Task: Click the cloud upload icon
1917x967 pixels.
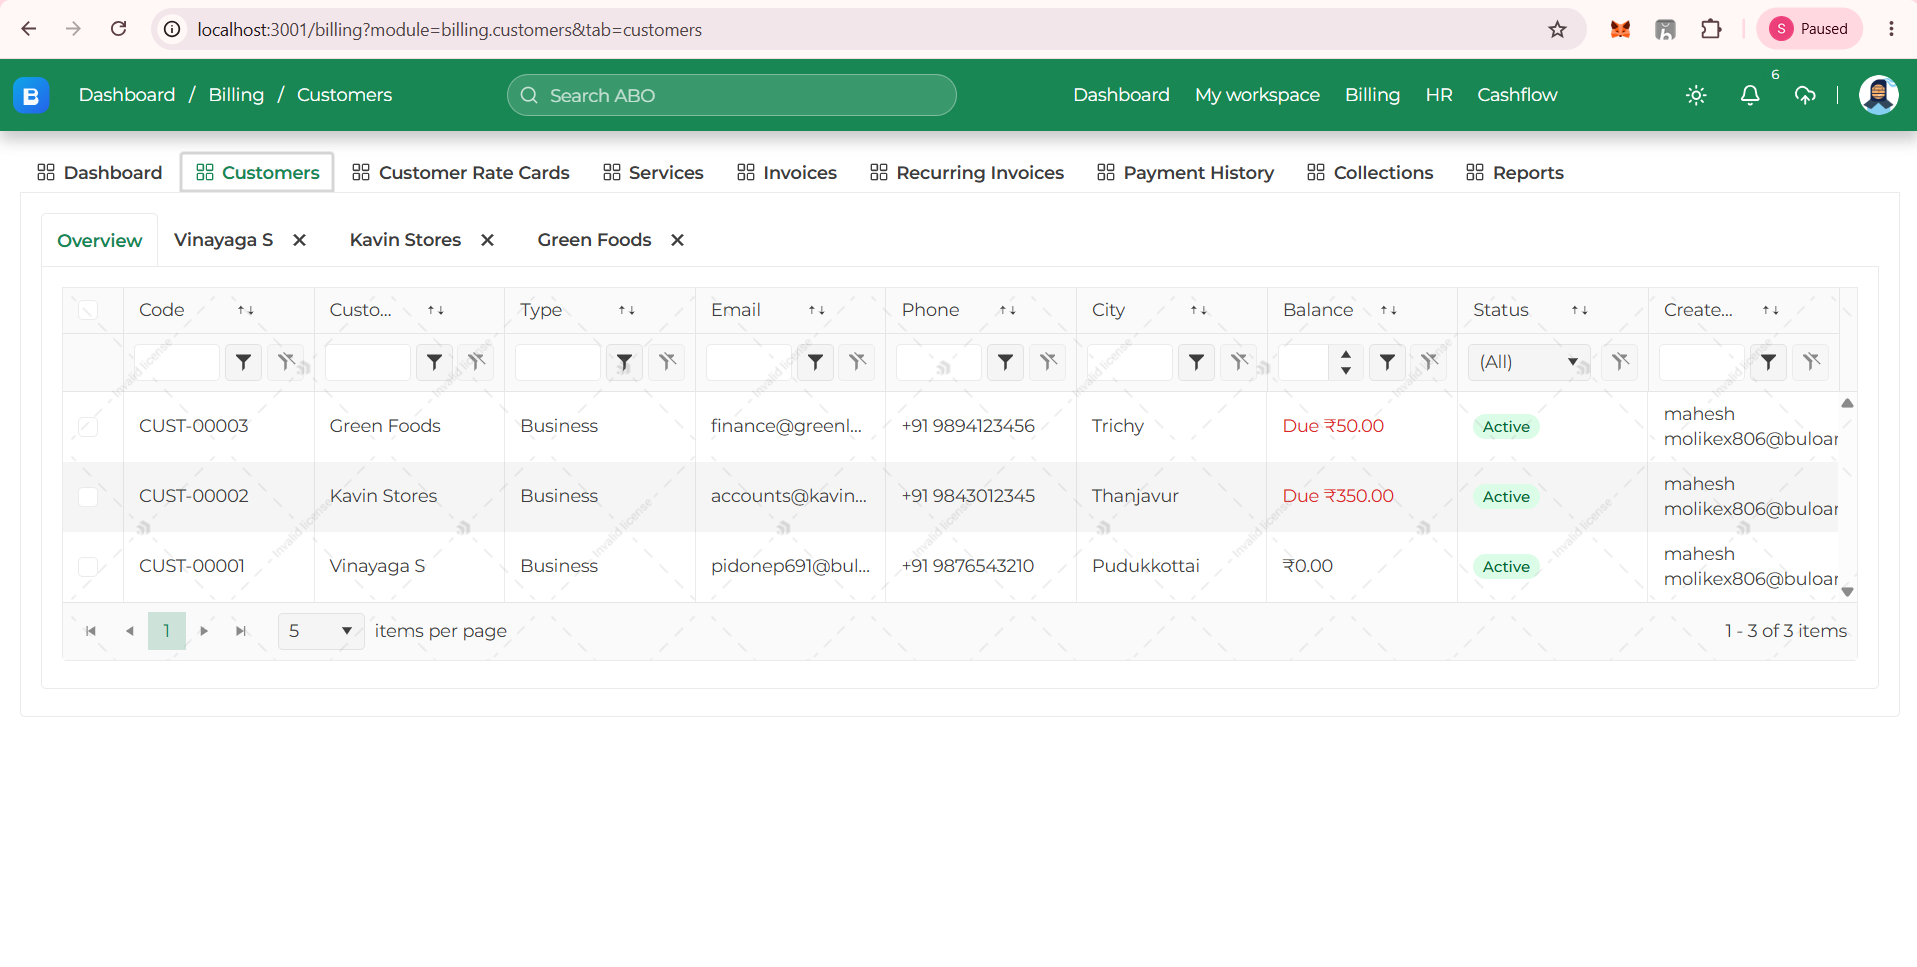Action: [1805, 95]
